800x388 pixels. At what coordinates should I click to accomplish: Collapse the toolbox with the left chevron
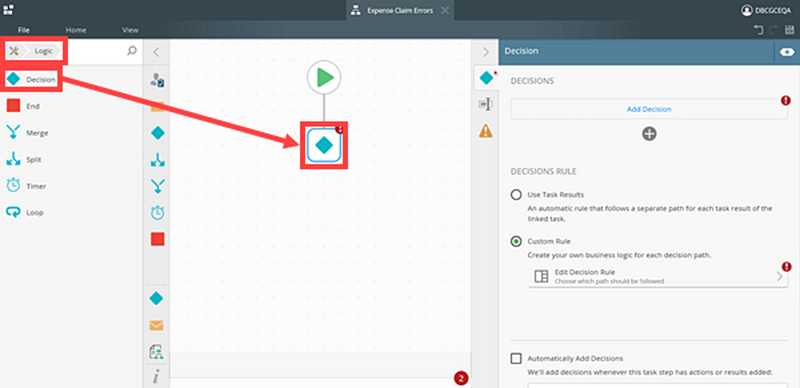[156, 52]
